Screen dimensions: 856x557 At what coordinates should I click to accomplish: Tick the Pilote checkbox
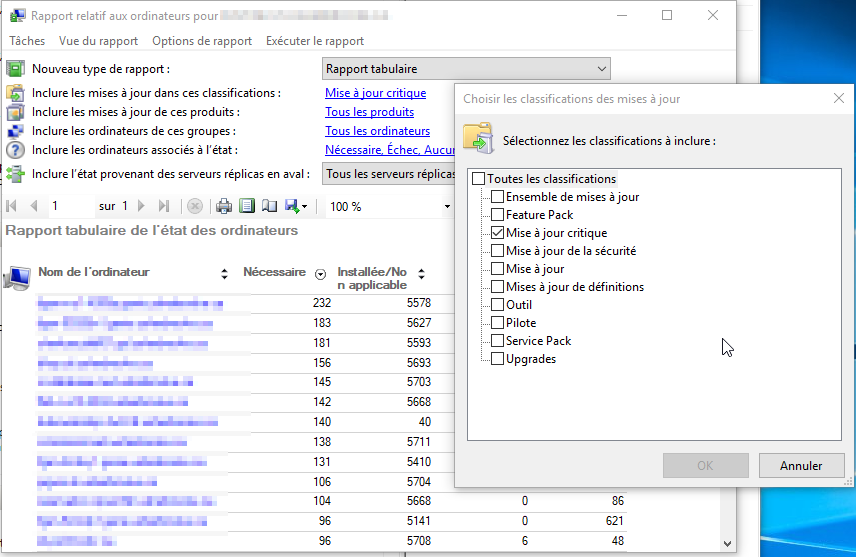[497, 323]
